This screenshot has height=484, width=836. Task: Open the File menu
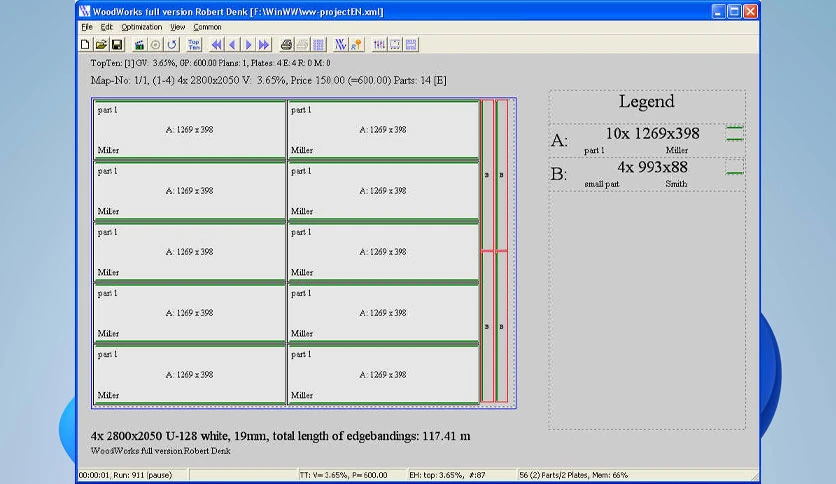pyautogui.click(x=87, y=27)
